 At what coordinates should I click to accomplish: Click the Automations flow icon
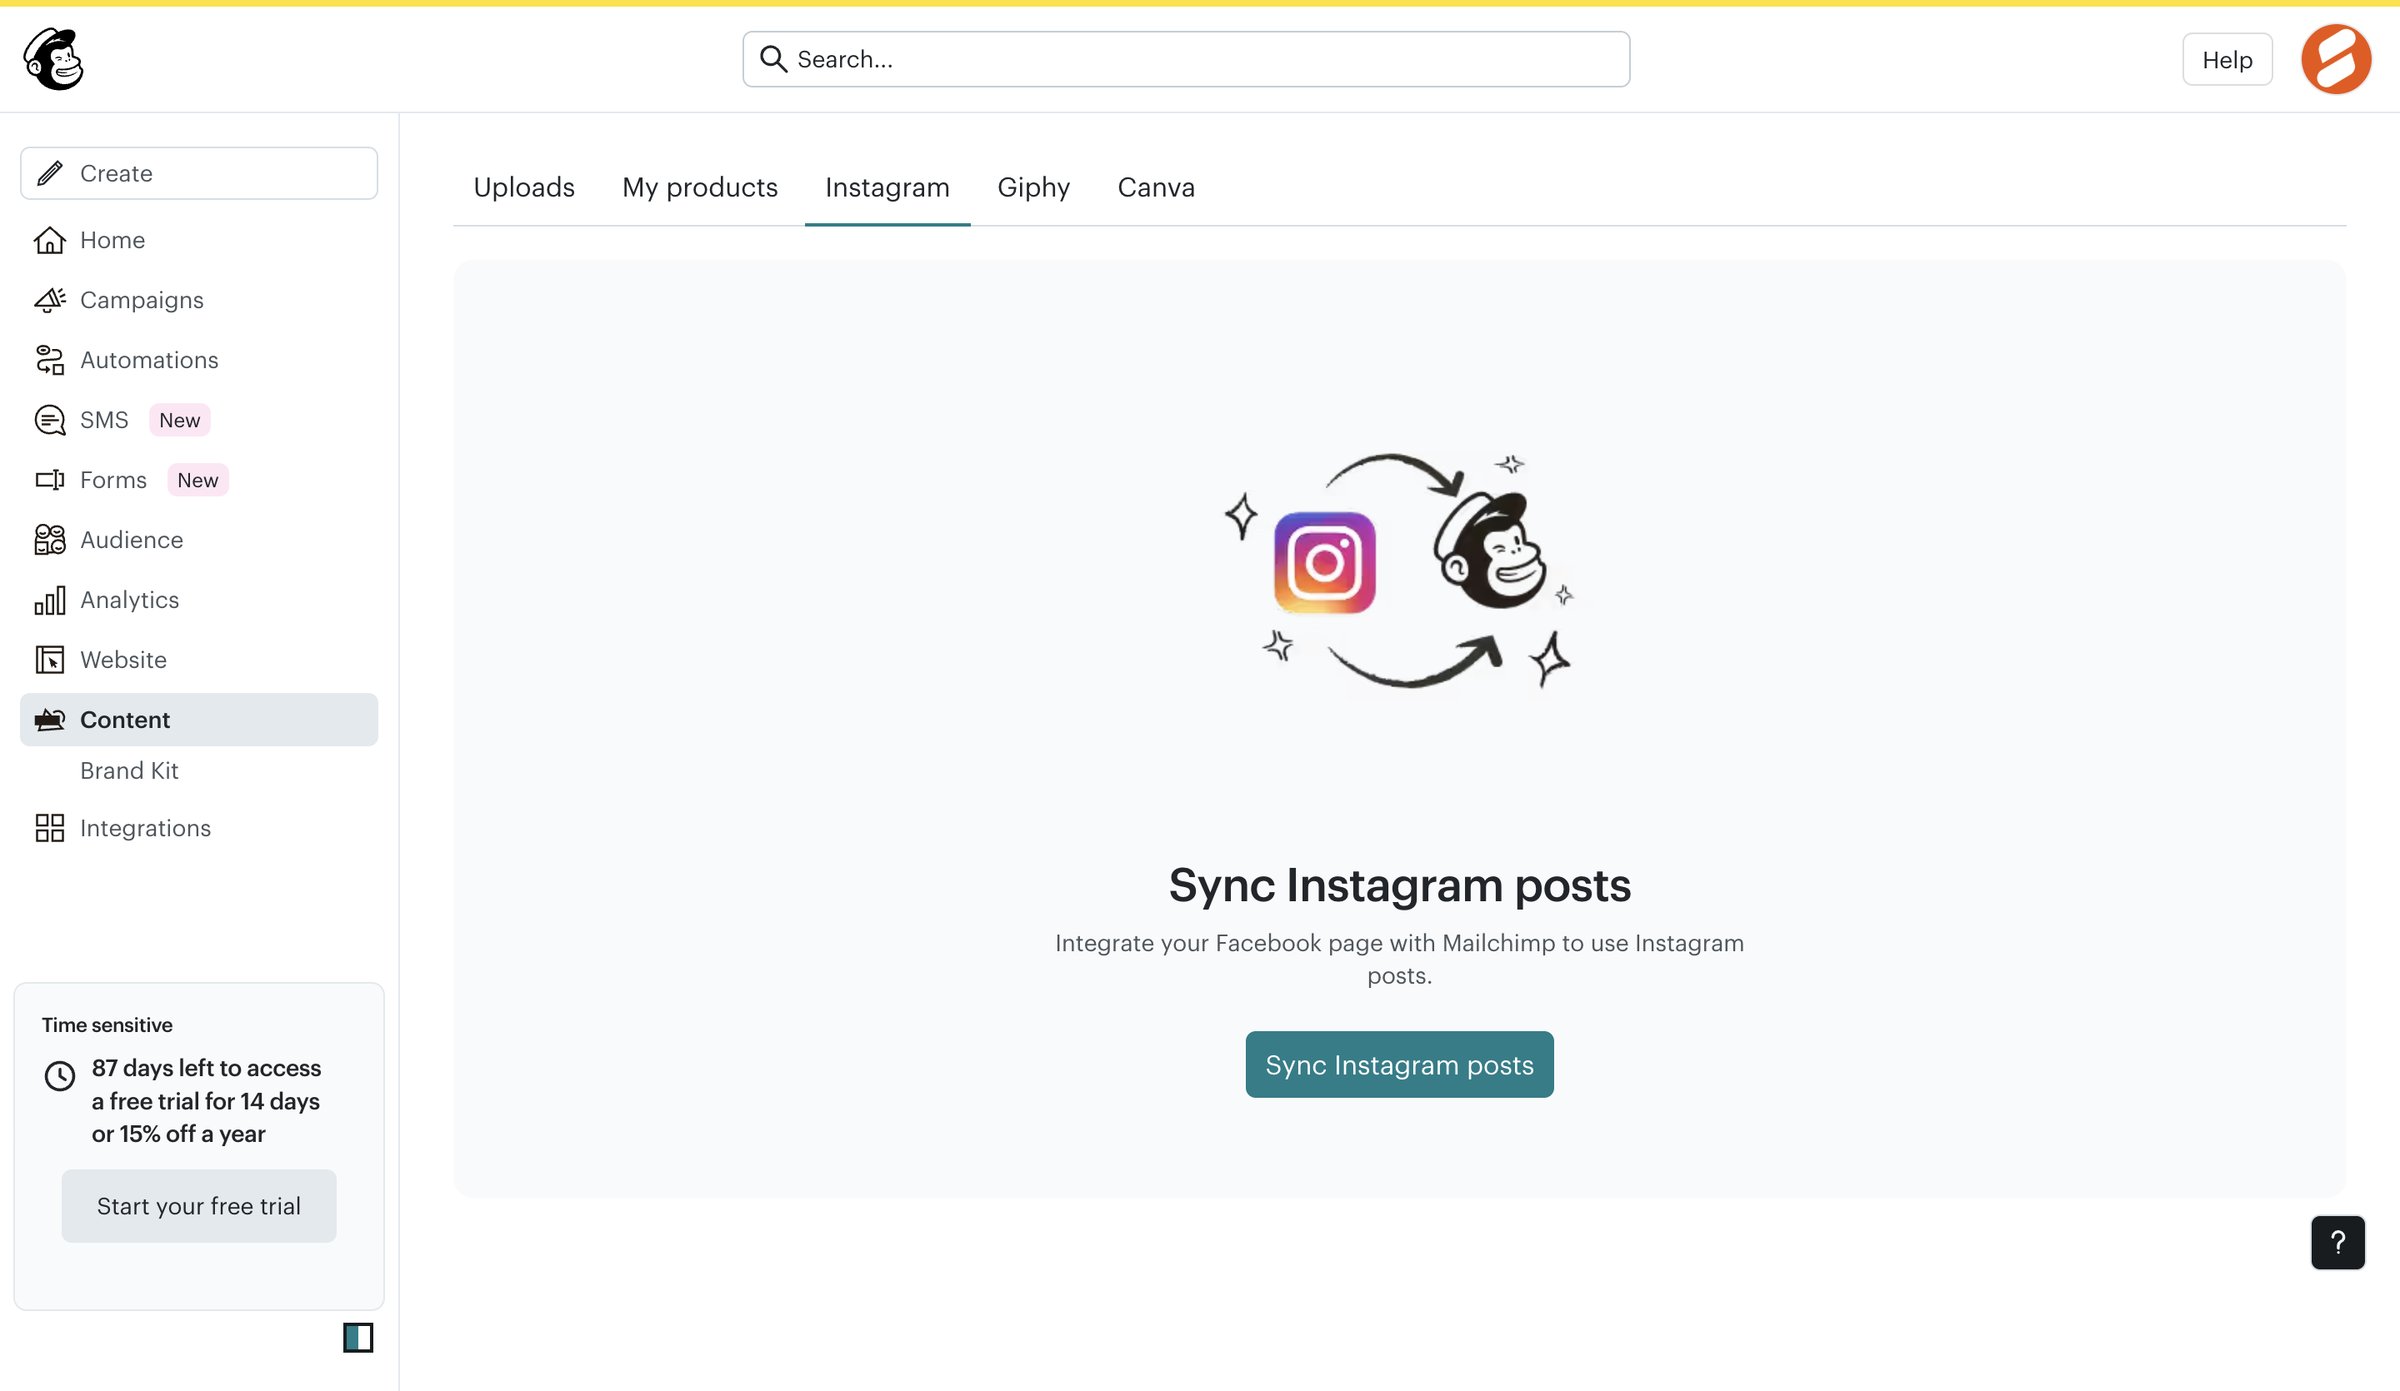50,360
